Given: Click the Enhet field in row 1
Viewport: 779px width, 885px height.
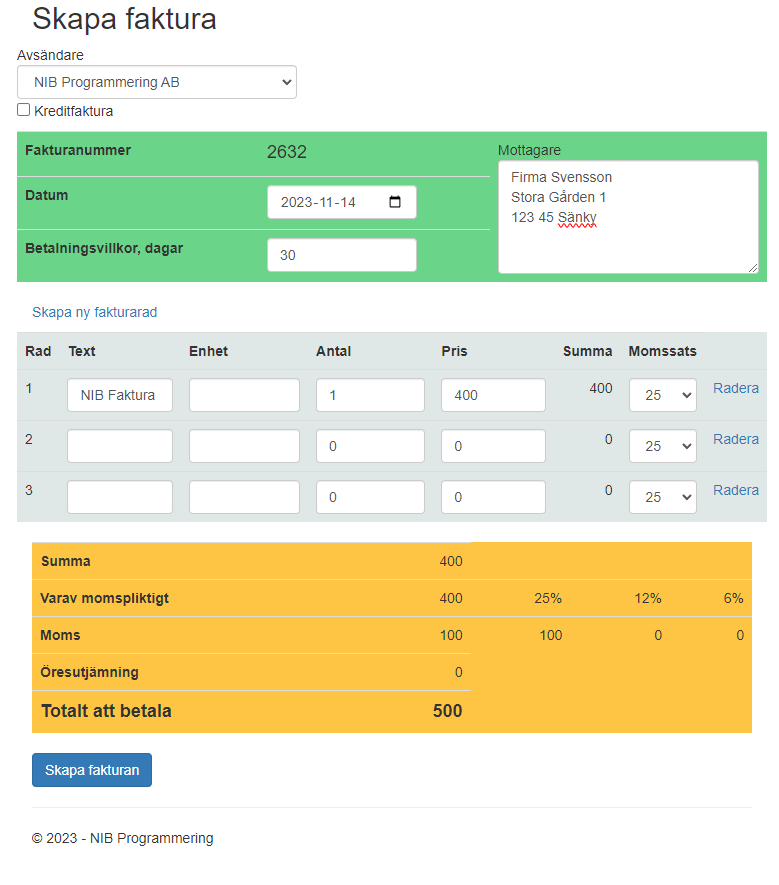Looking at the screenshot, I should 244,395.
